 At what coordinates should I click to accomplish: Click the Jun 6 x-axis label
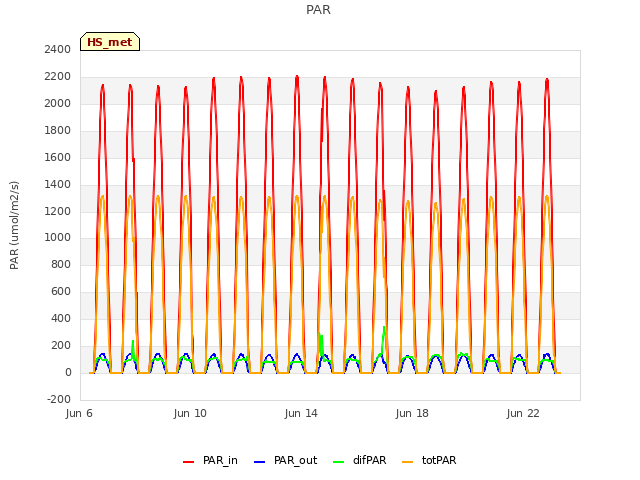[79, 413]
